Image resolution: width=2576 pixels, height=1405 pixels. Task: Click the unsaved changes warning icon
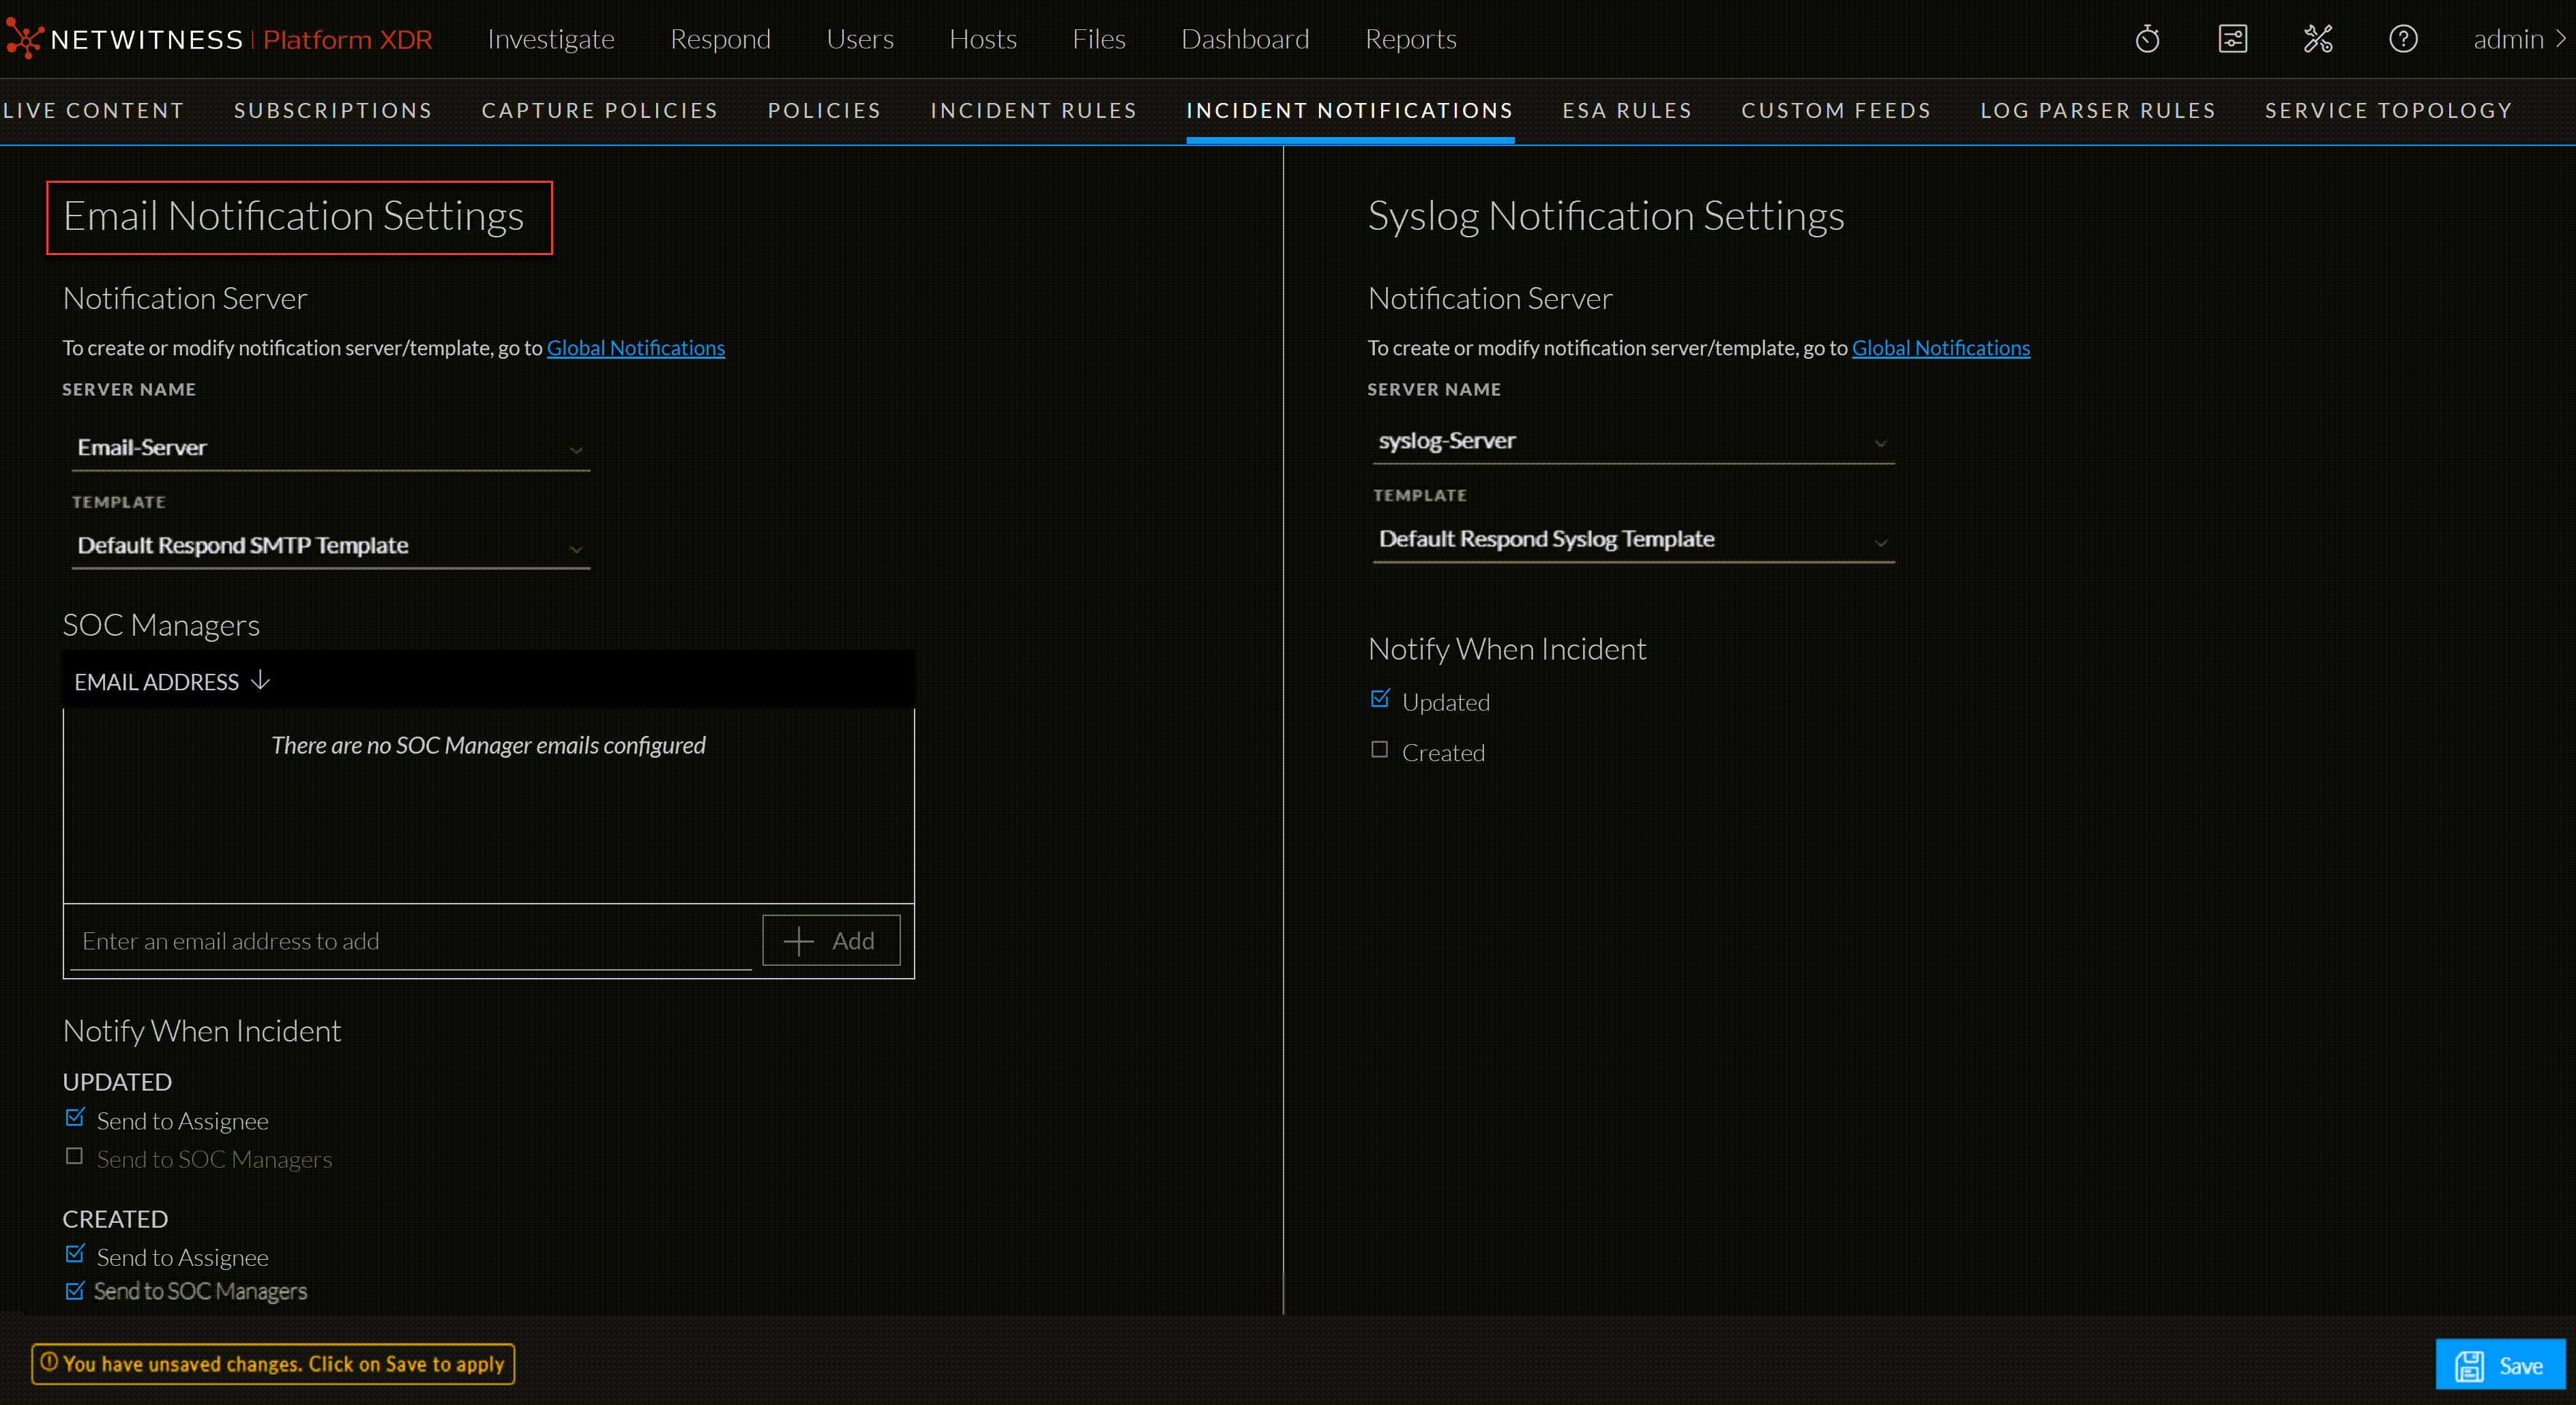pyautogui.click(x=49, y=1362)
